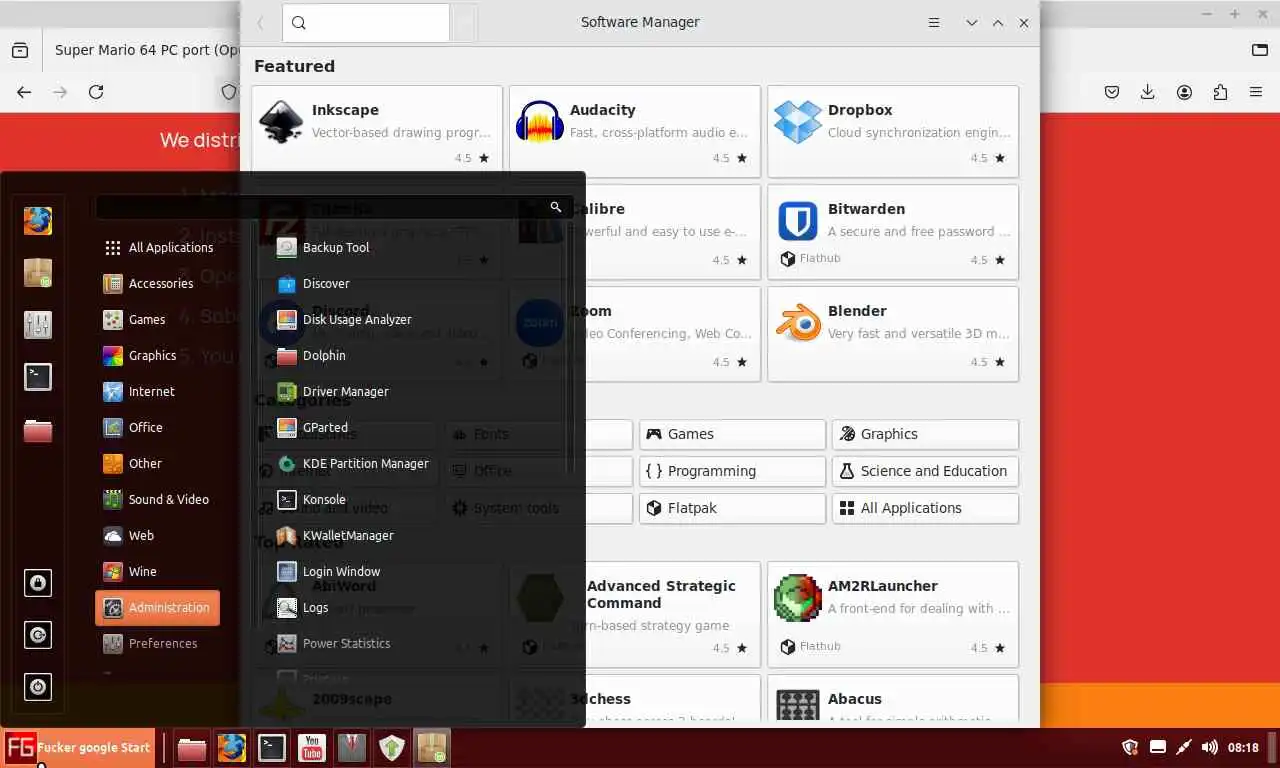Click the Software Manager back arrow
This screenshot has height=768, width=1280.
coord(260,23)
